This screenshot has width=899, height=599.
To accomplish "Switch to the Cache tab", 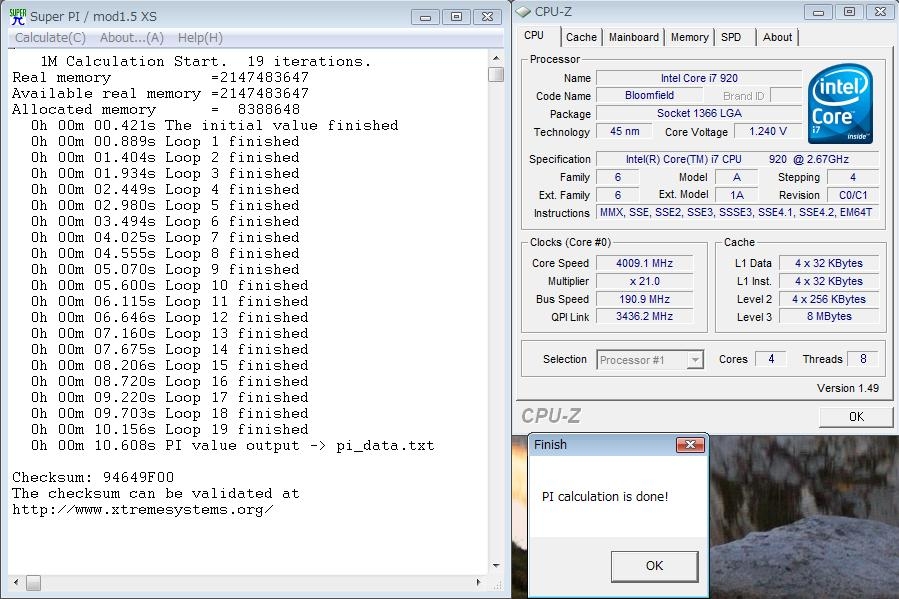I will click(581, 37).
